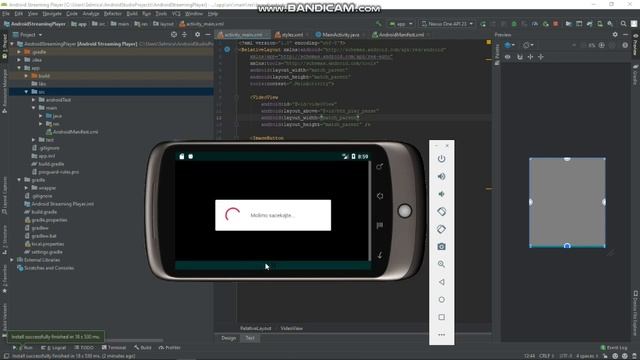The image size is (640, 360).
Task: Expand External Libraries in the project tree
Action: (11, 260)
